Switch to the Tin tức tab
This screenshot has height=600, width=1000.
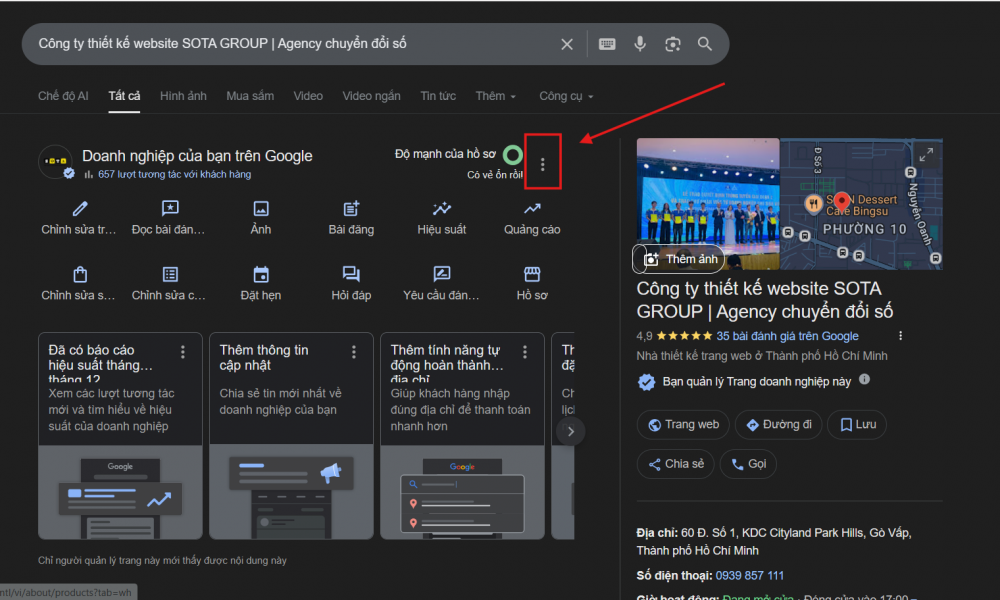pyautogui.click(x=438, y=96)
